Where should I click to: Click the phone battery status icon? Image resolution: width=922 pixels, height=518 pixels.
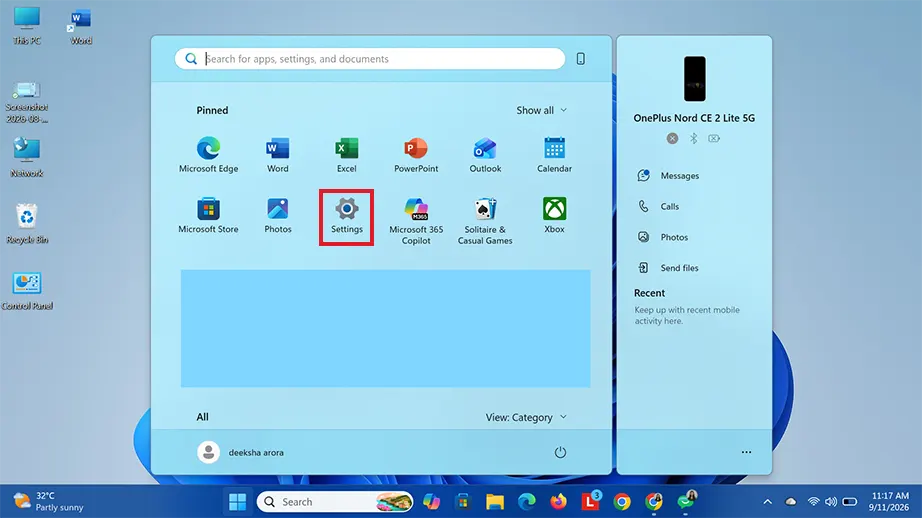click(714, 138)
